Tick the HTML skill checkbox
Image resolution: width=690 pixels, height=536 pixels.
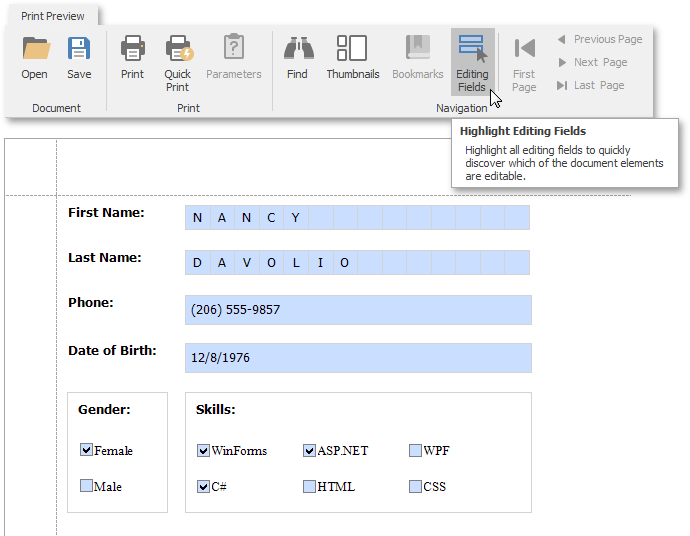[309, 486]
